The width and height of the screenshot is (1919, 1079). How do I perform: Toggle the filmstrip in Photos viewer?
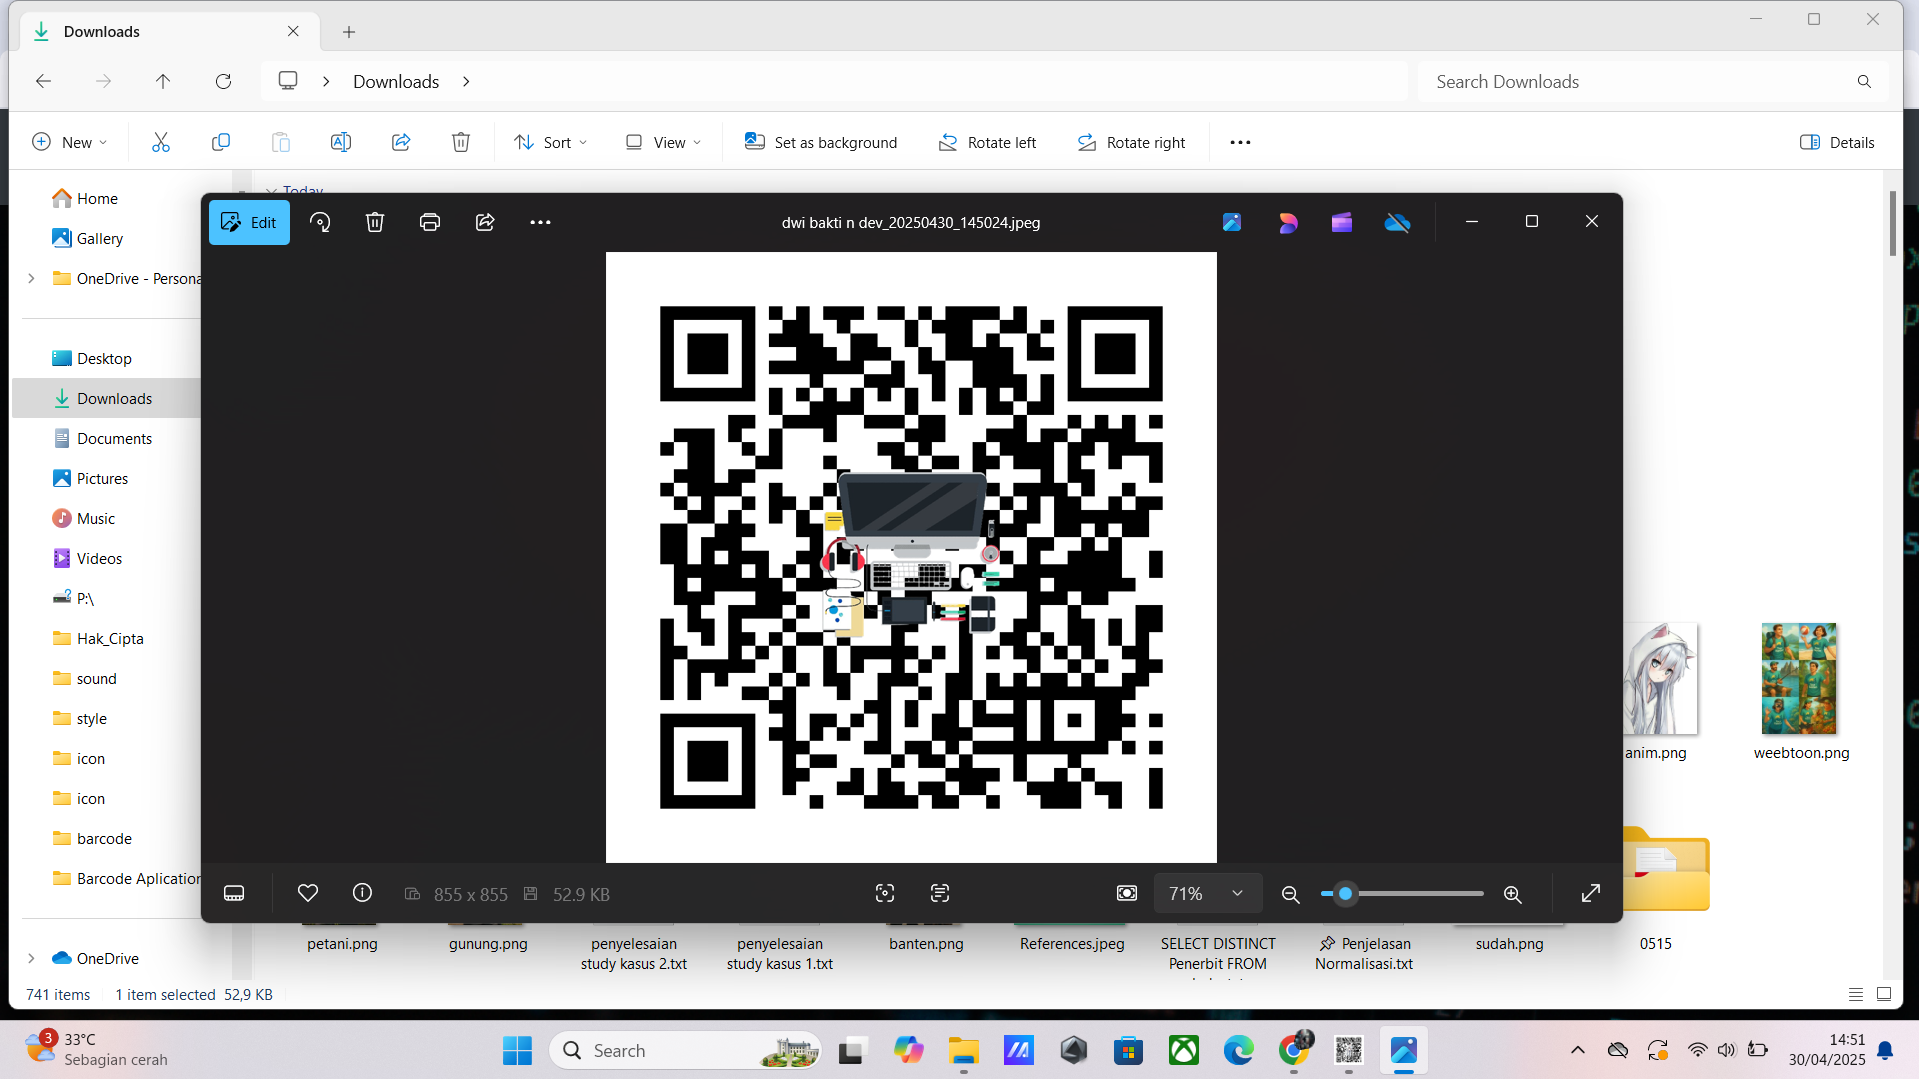pyautogui.click(x=234, y=893)
